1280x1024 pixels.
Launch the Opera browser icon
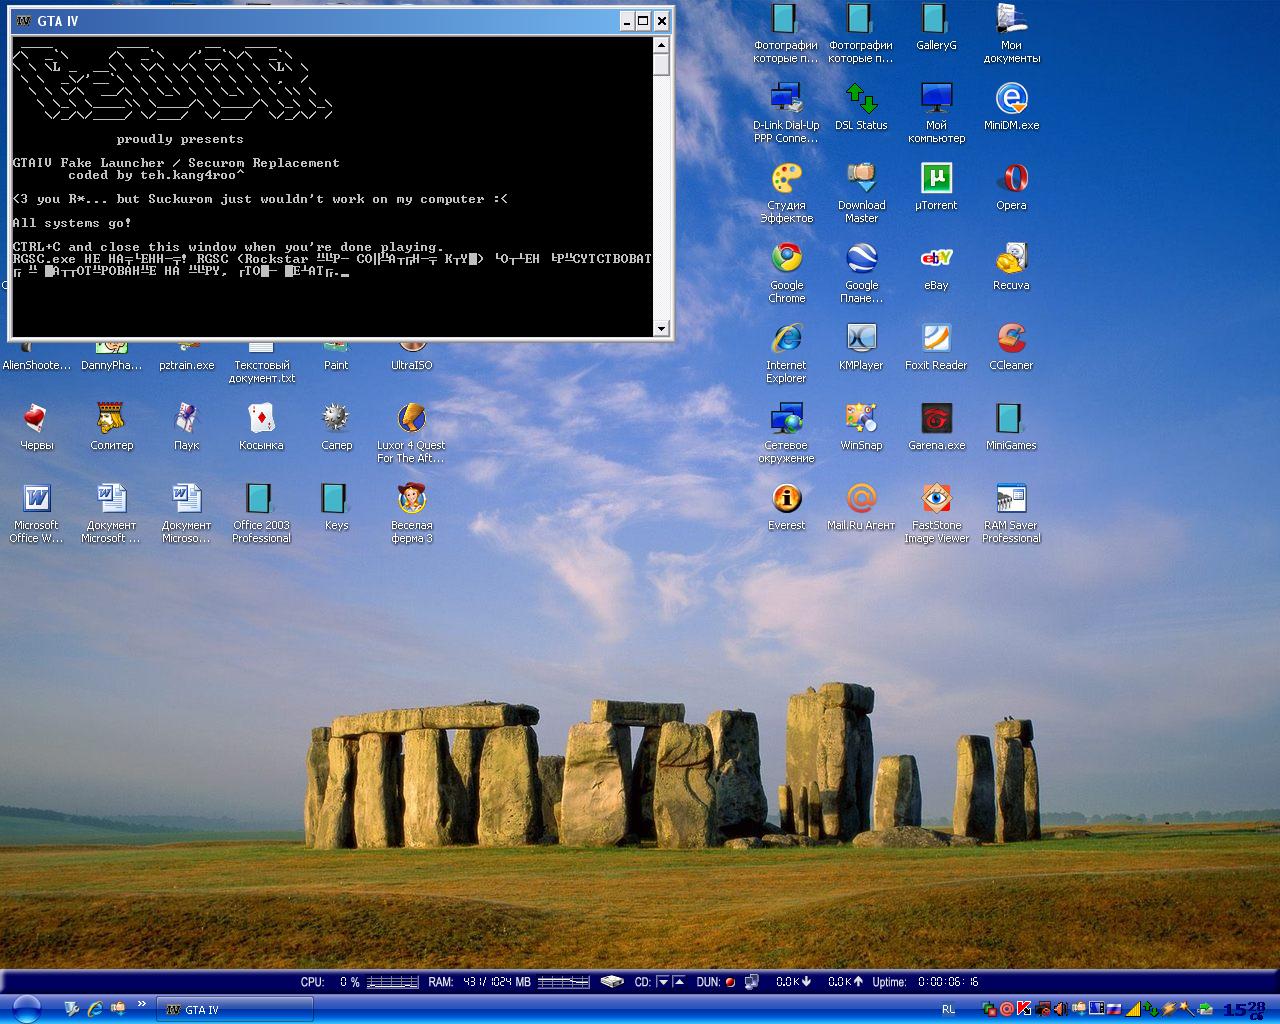[x=1011, y=187]
